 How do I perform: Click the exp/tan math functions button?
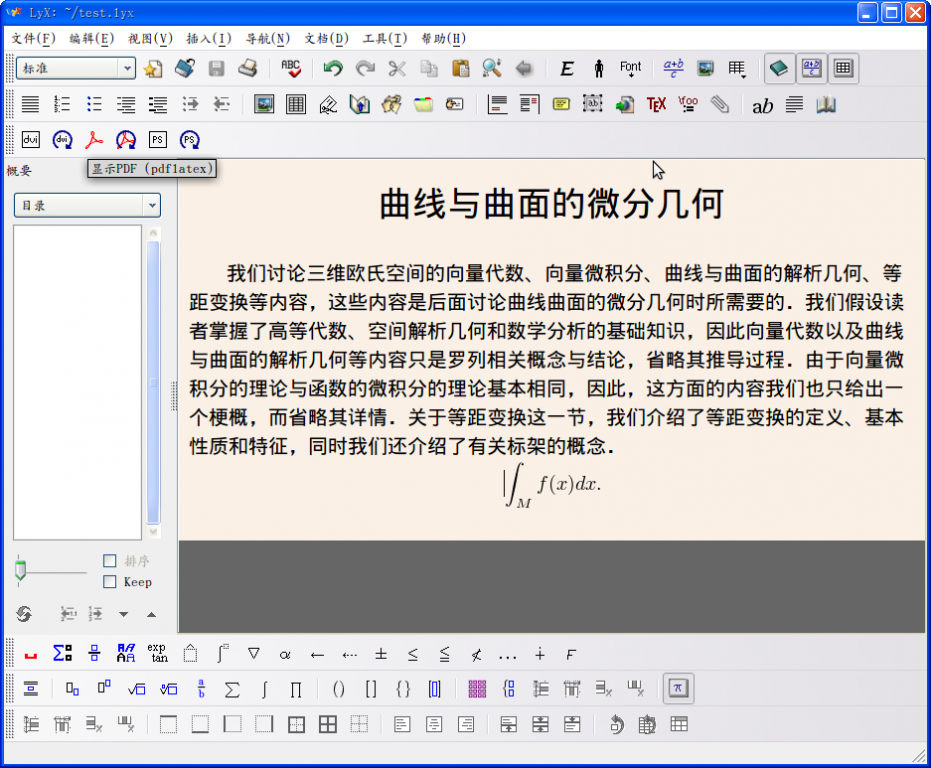point(158,655)
